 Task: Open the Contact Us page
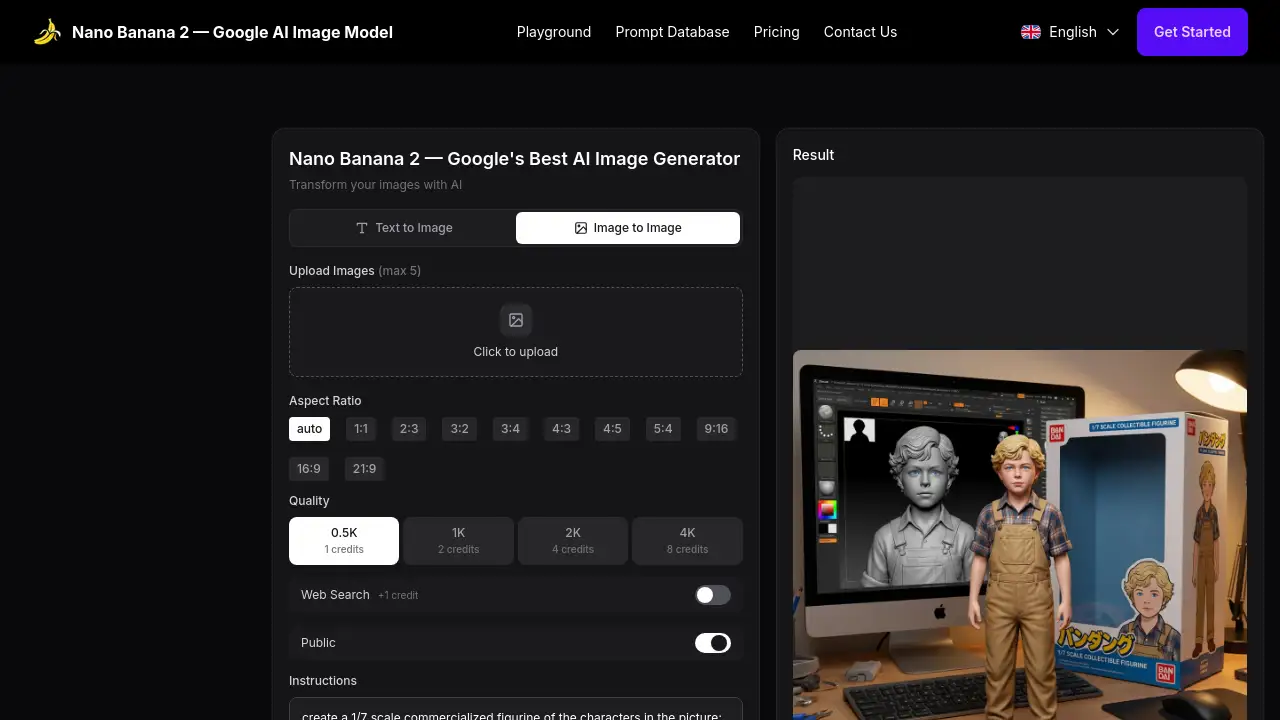point(860,32)
